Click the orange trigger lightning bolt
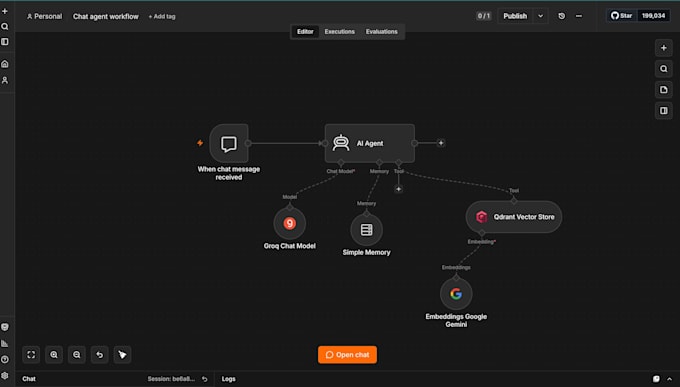This screenshot has height=387, width=680. pyautogui.click(x=200, y=143)
